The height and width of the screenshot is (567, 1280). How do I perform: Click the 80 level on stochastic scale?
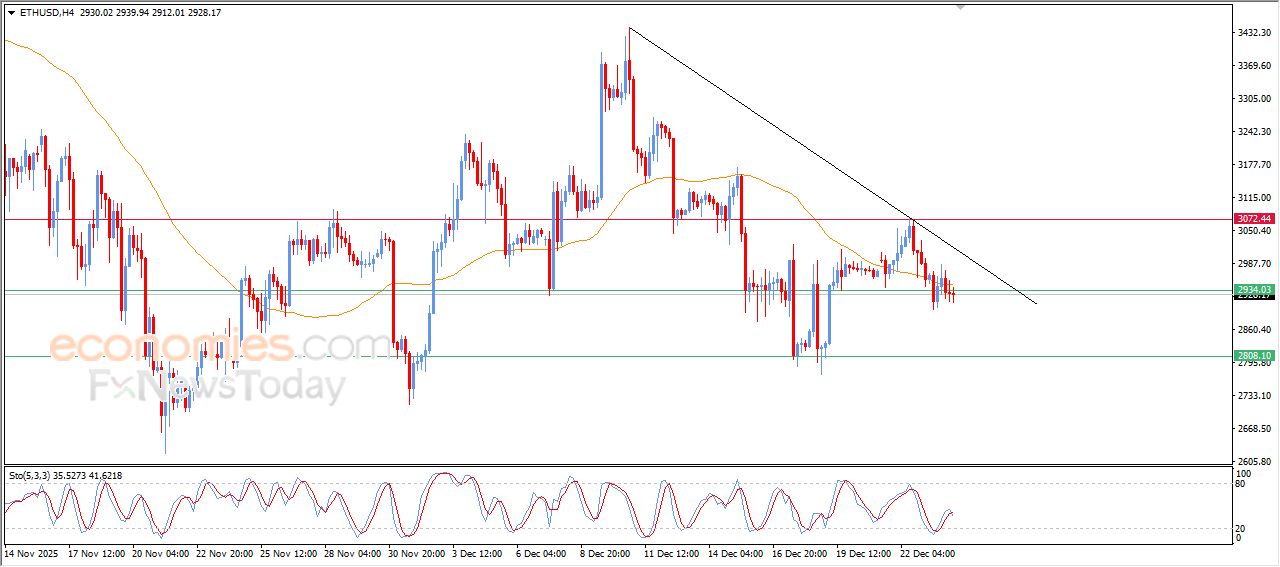[x=1242, y=484]
